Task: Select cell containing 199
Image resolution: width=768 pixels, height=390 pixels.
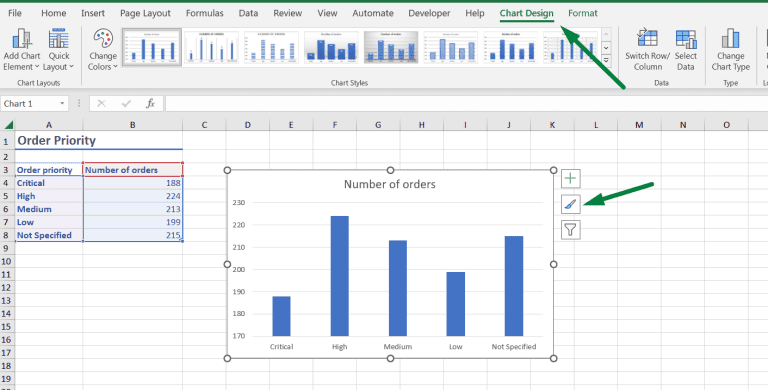Action: pyautogui.click(x=133, y=222)
